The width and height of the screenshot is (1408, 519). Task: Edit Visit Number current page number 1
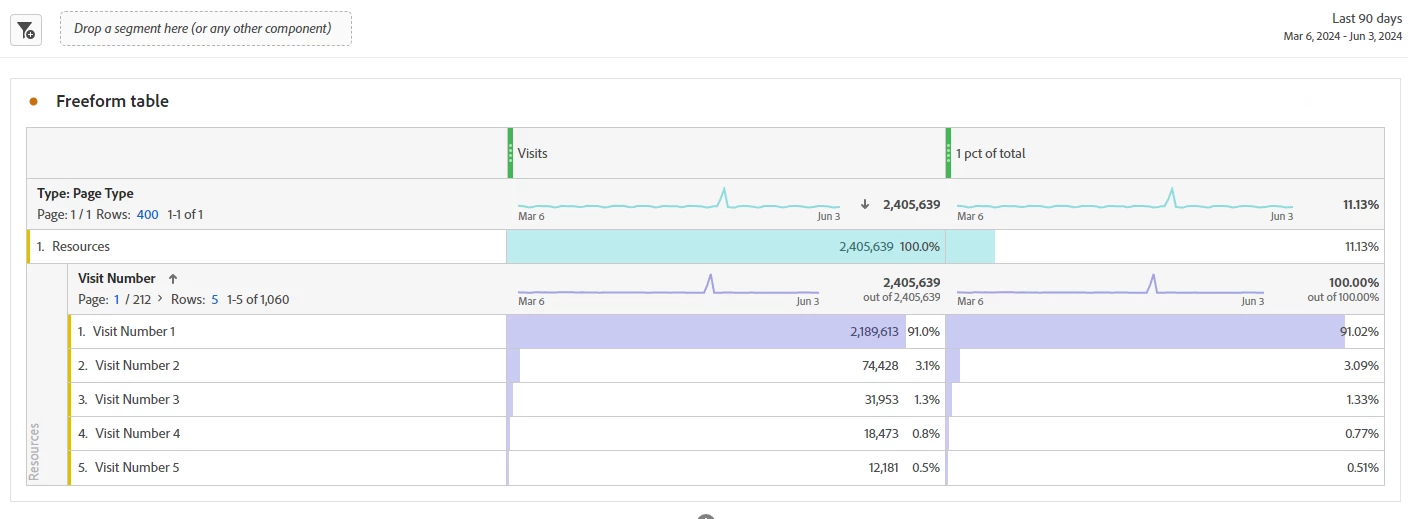[116, 299]
